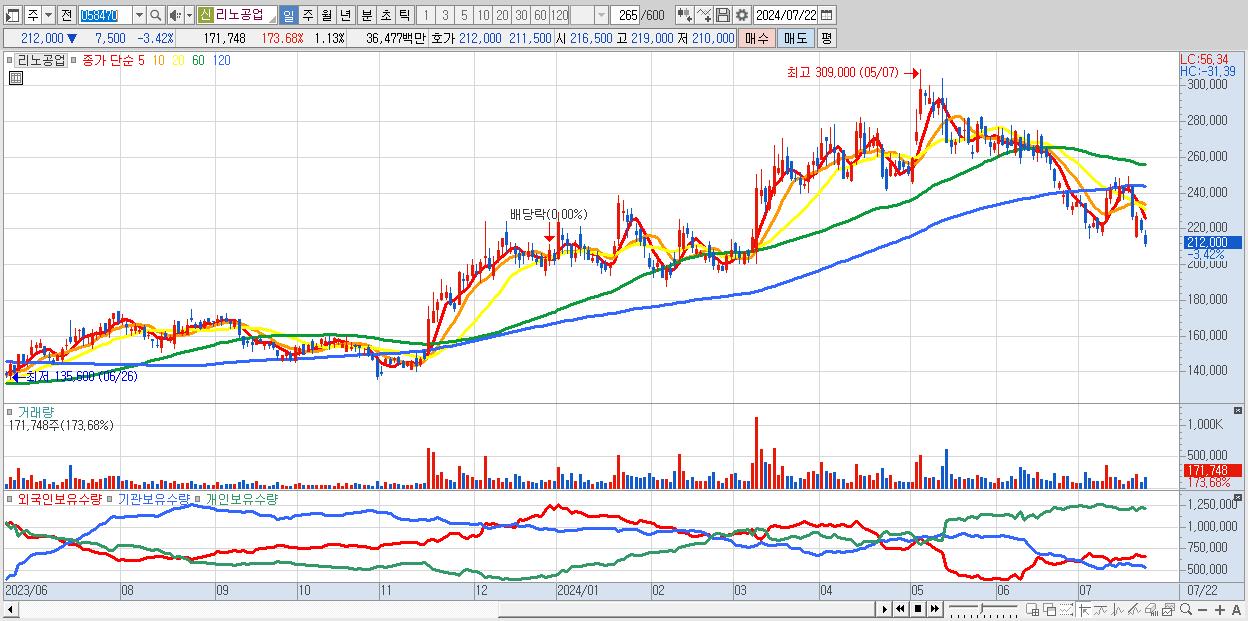
Task: Adjust the replay speed slider
Action: coord(982,607)
